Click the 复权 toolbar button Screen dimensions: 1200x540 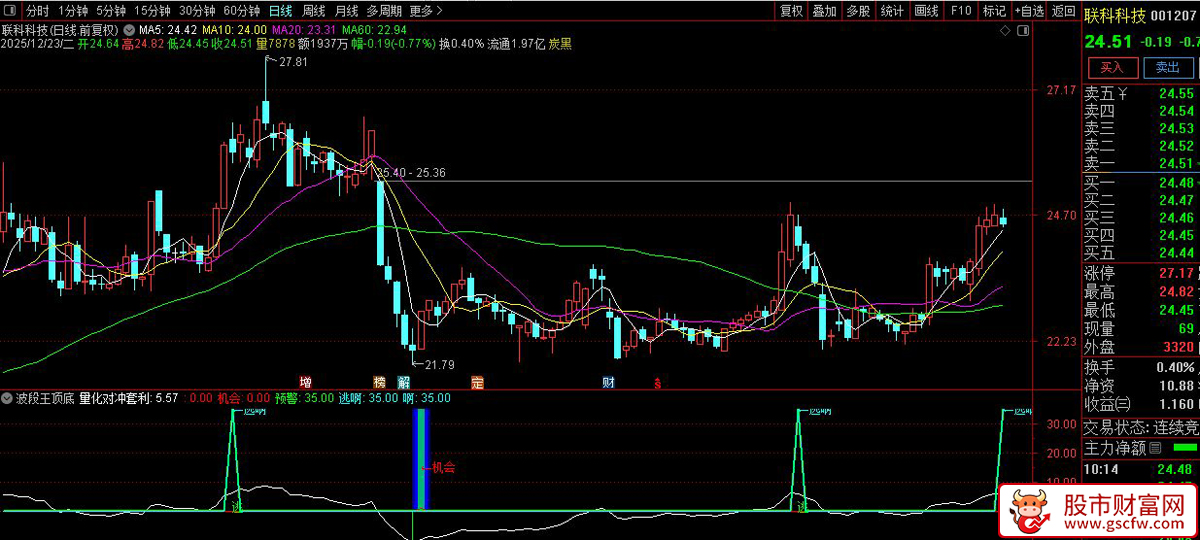point(791,11)
